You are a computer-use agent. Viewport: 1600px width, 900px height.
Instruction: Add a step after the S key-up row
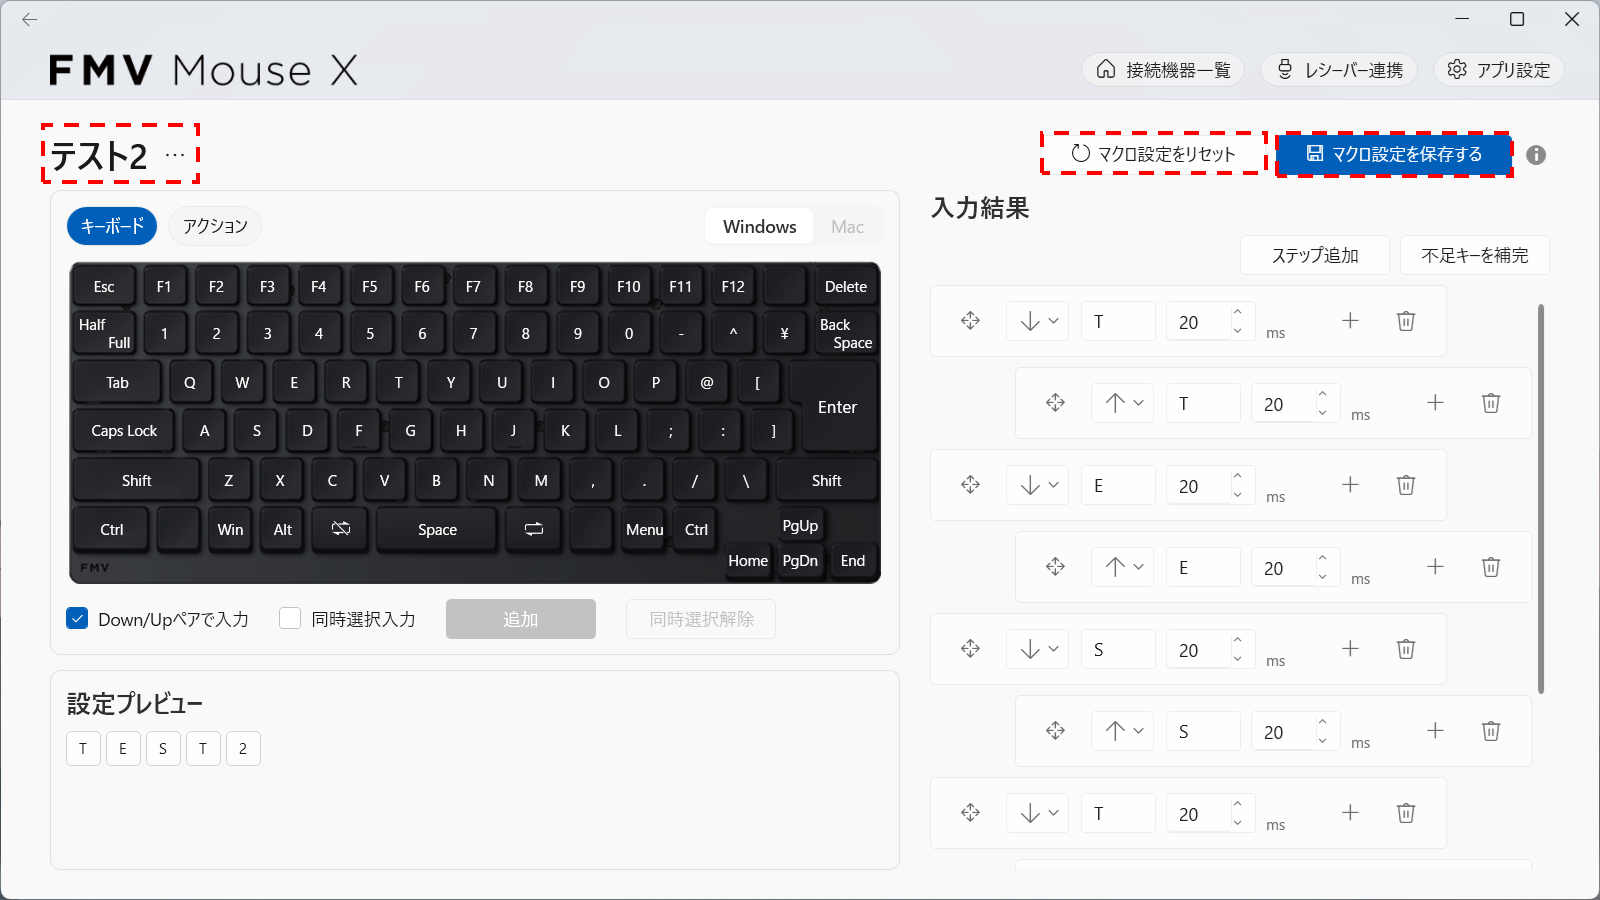click(1435, 731)
